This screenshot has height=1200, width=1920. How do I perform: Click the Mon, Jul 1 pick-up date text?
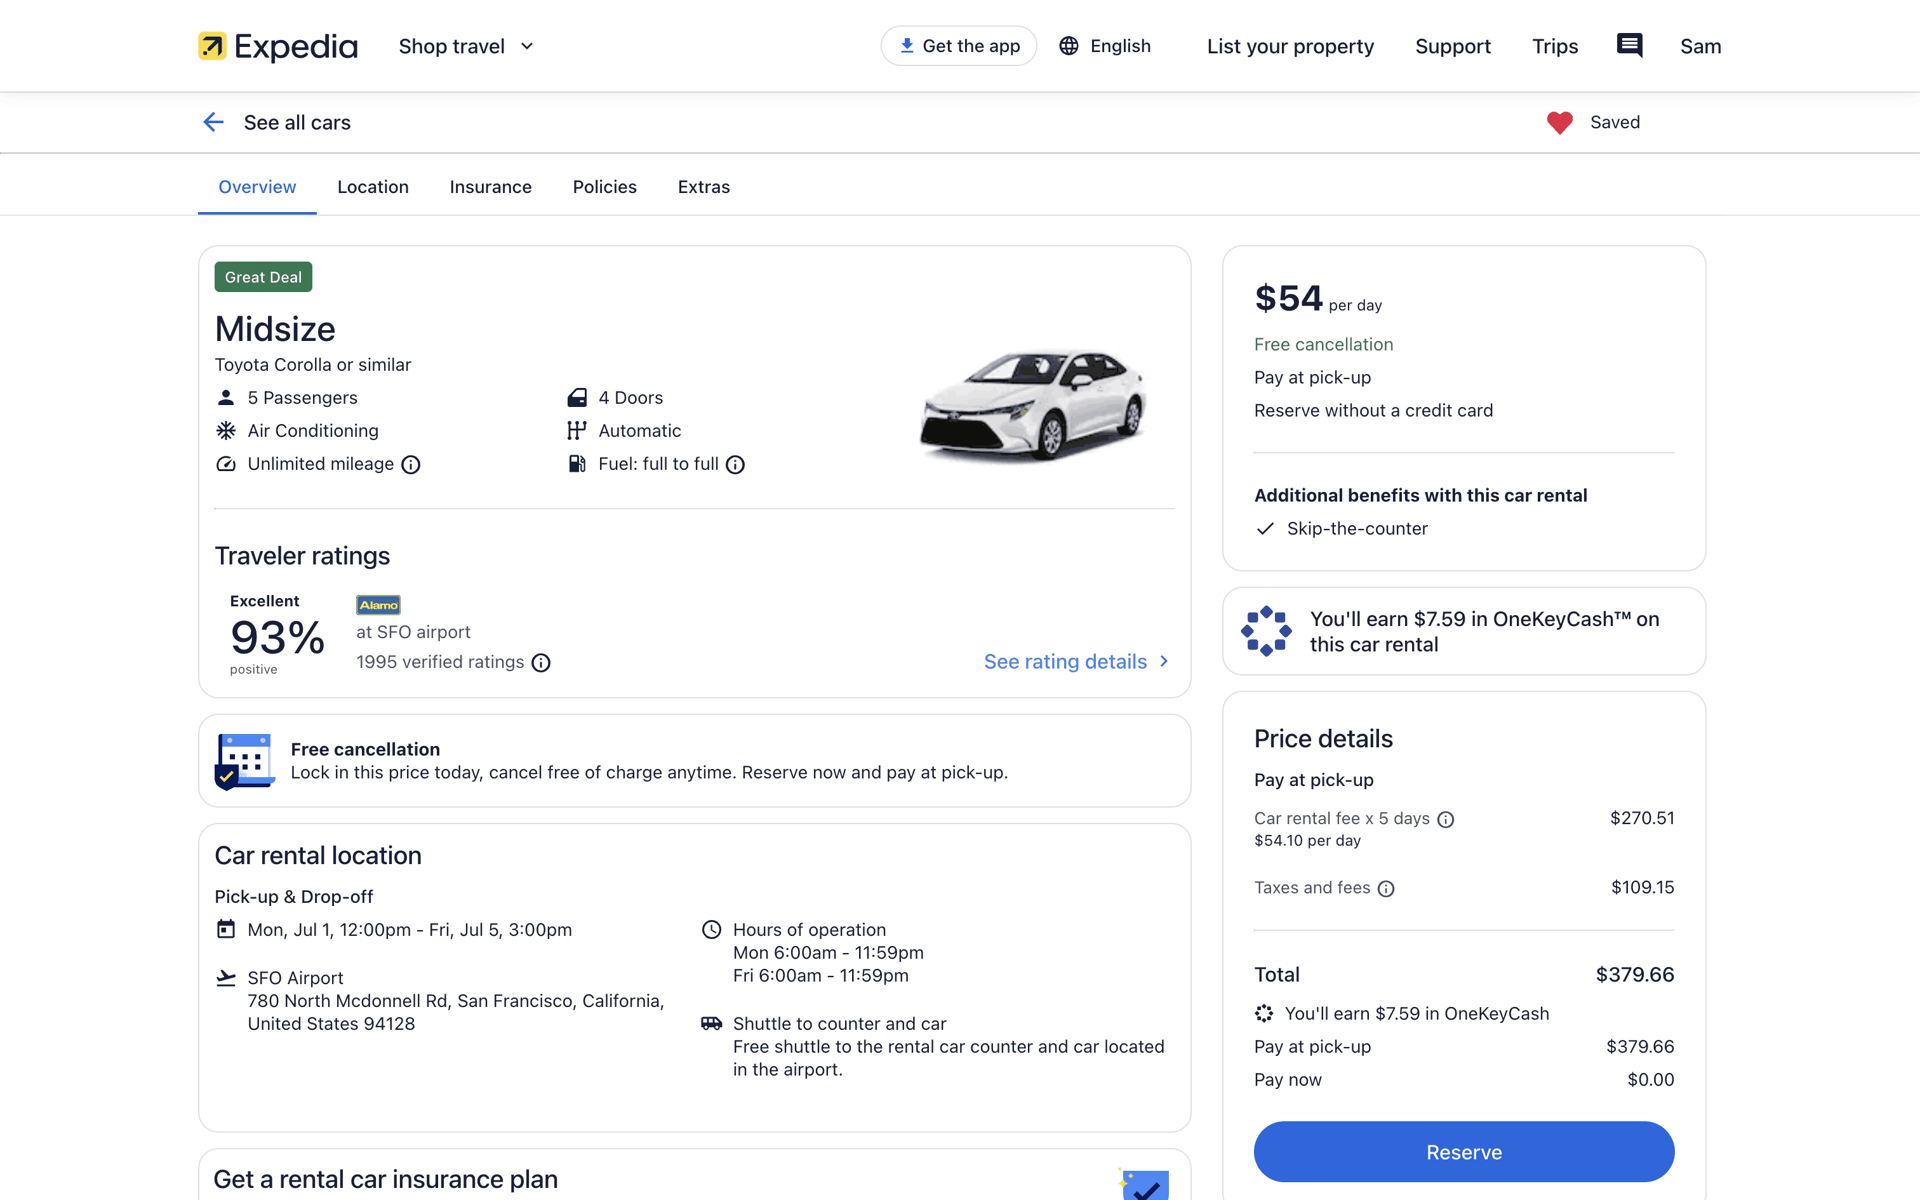point(410,929)
